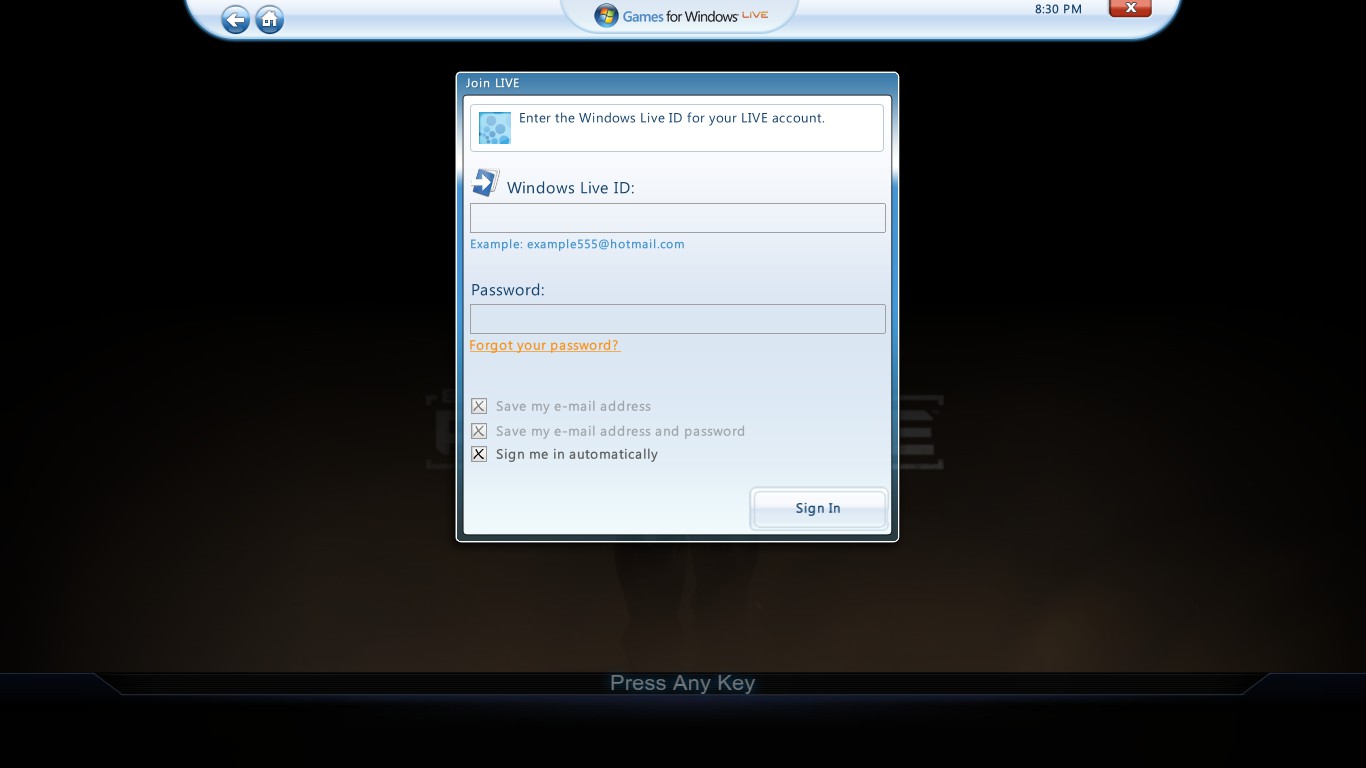Focus the Password input field

678,319
